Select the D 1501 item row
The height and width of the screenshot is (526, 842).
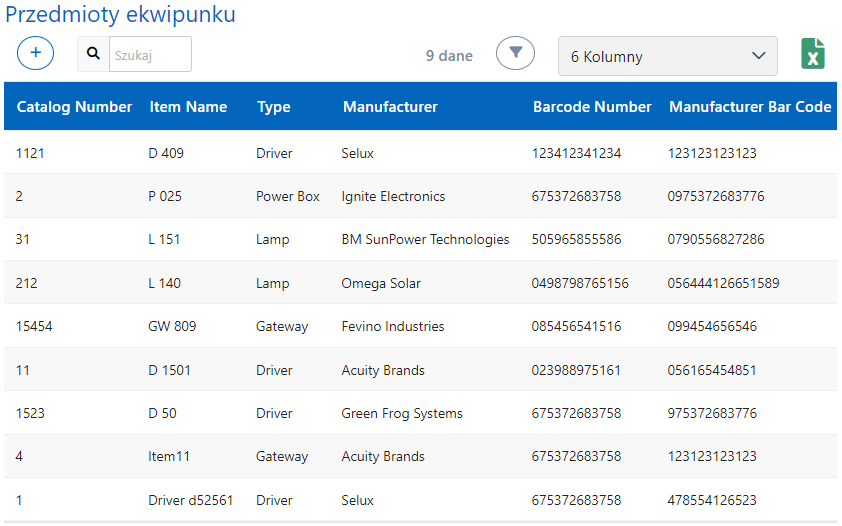169,370
